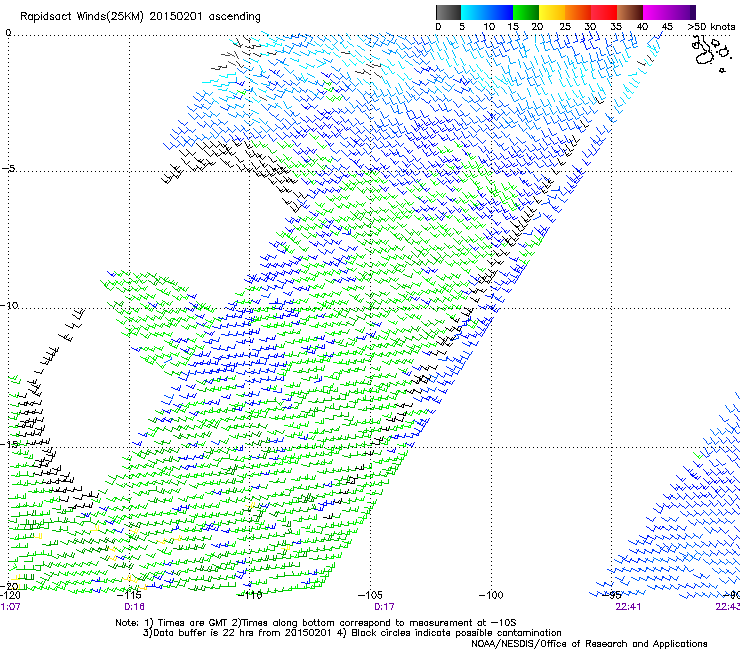The width and height of the screenshot is (740, 650).
Task: Click the Galapagos islands outline
Action: pos(710,52)
